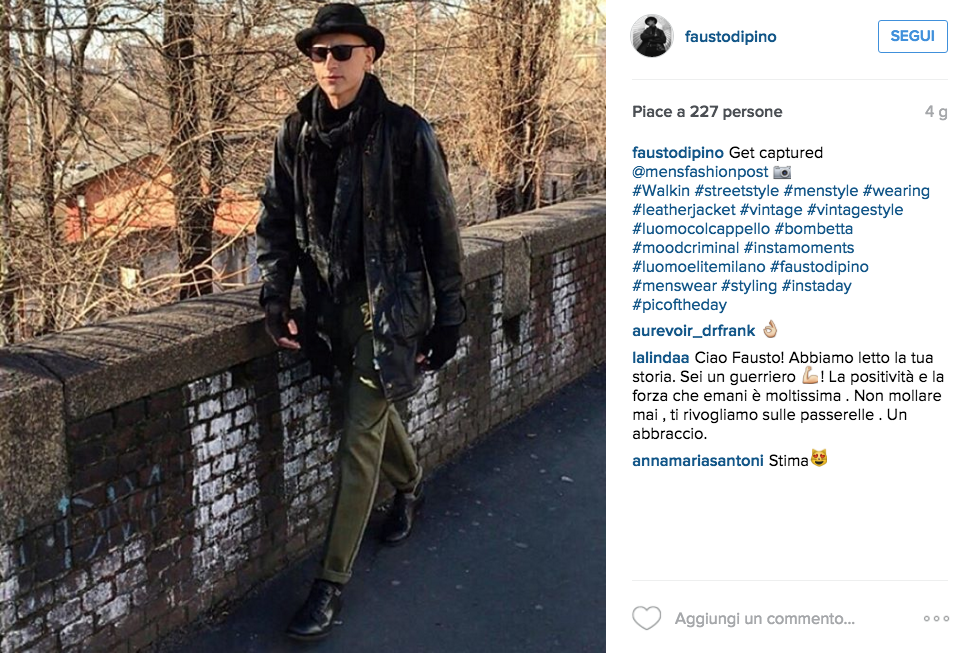The image size is (974, 653).
Task: Open faustodipino username in caption
Action: [678, 153]
